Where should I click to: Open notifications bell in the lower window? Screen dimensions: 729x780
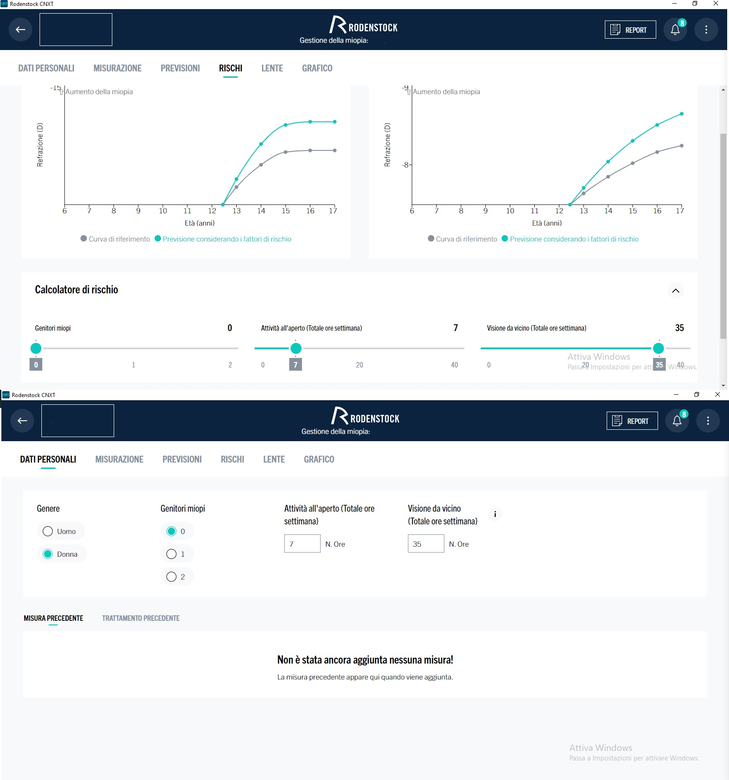pos(677,420)
